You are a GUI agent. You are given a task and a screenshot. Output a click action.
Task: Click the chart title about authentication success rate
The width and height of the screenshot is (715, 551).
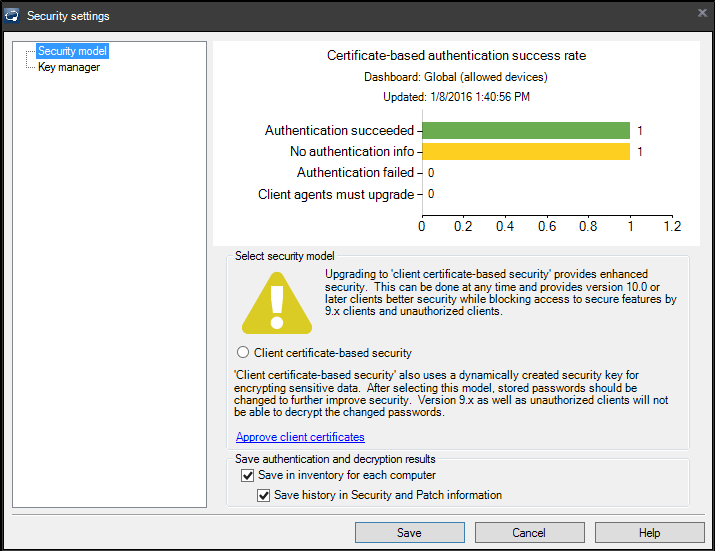click(456, 56)
